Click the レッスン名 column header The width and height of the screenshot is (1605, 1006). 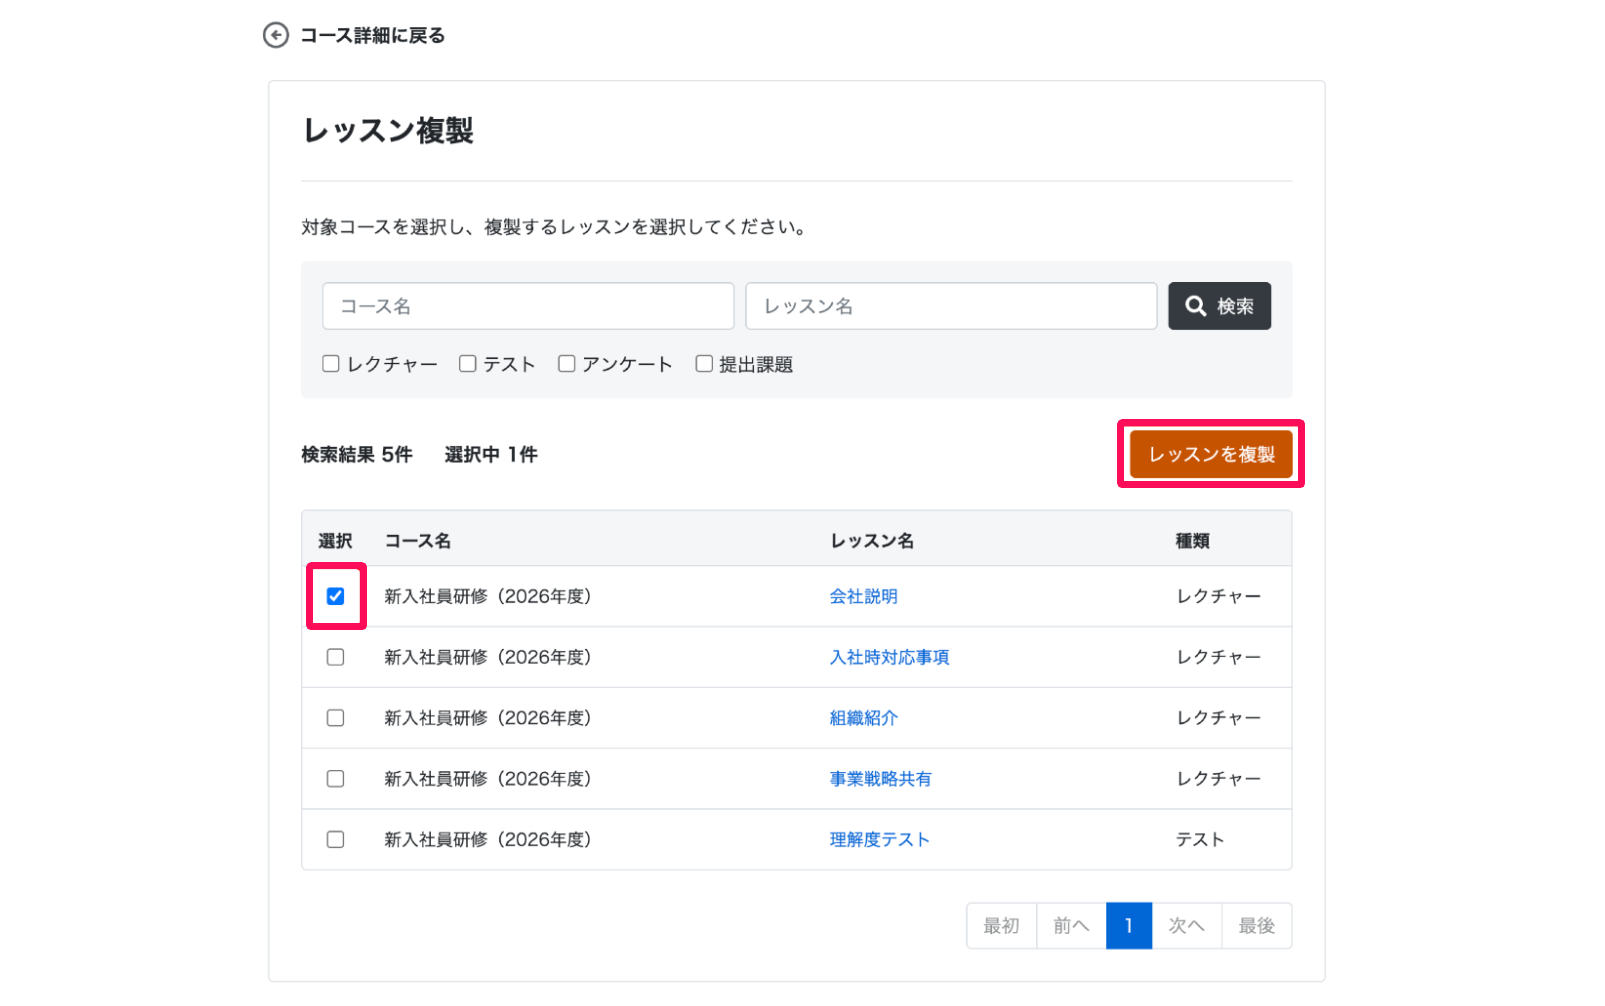click(872, 541)
